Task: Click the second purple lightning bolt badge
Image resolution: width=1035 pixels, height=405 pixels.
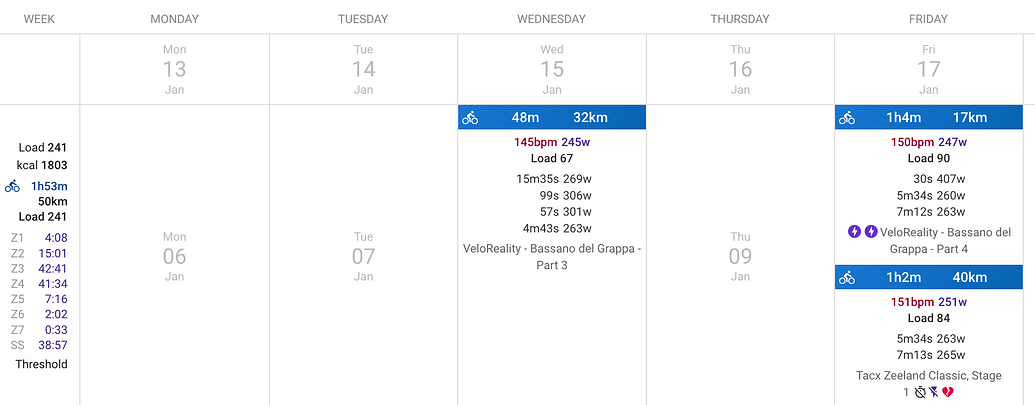Action: [x=871, y=232]
